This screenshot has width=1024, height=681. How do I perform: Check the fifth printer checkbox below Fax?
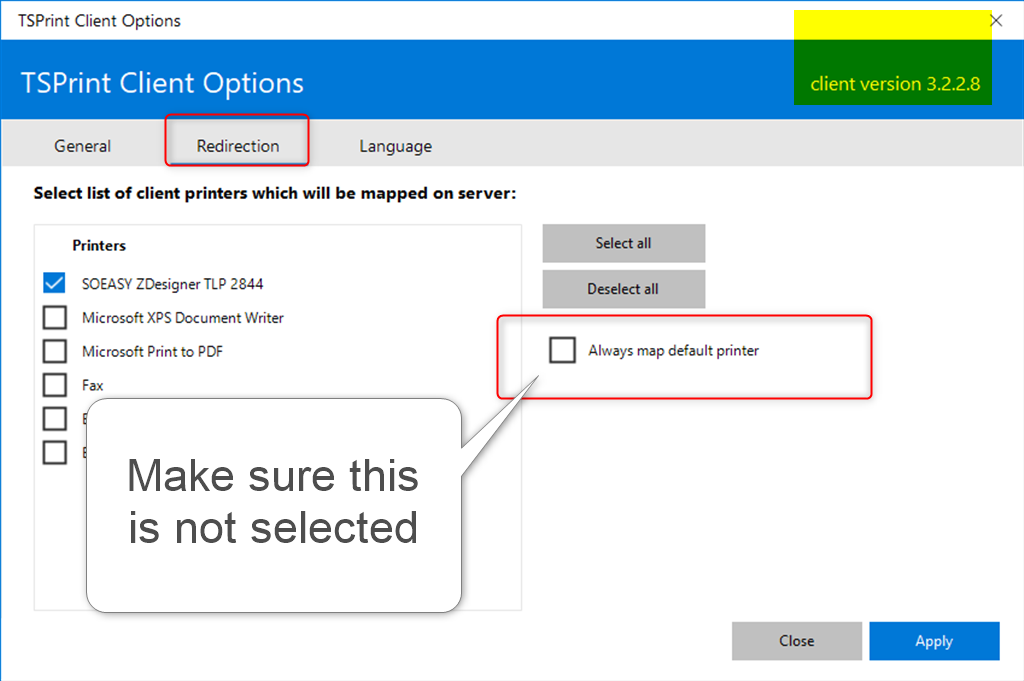[54, 419]
